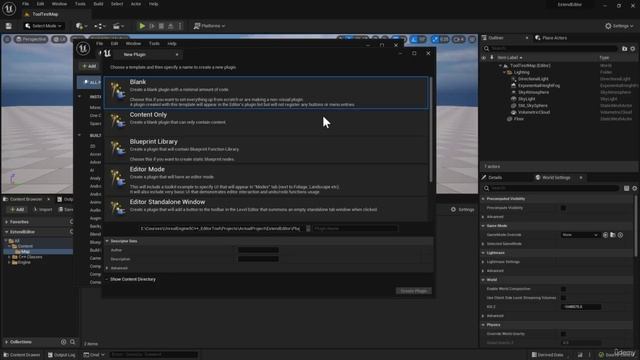Select the Blueprint Library plugin template
Viewport: 640px width, 360px height.
click(266, 150)
